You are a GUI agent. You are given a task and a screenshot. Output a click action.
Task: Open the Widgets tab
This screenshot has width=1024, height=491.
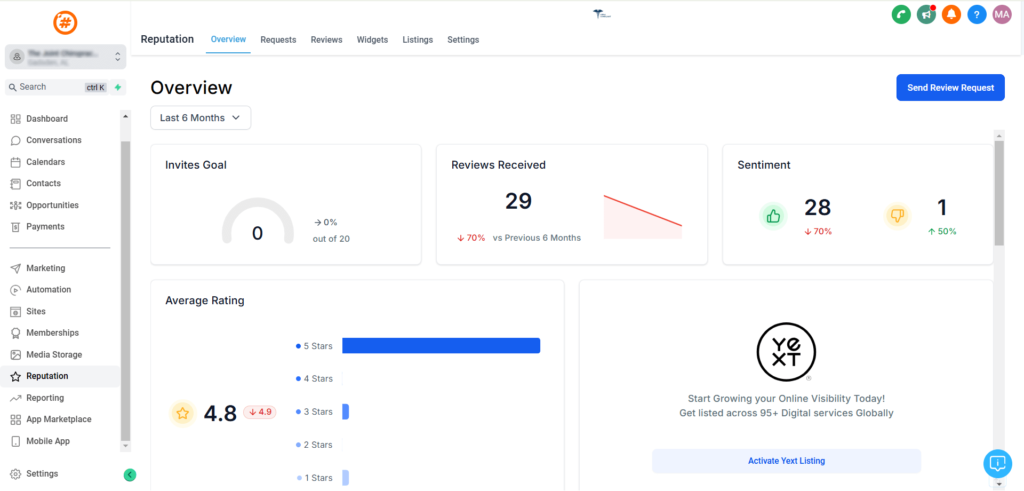[372, 40]
